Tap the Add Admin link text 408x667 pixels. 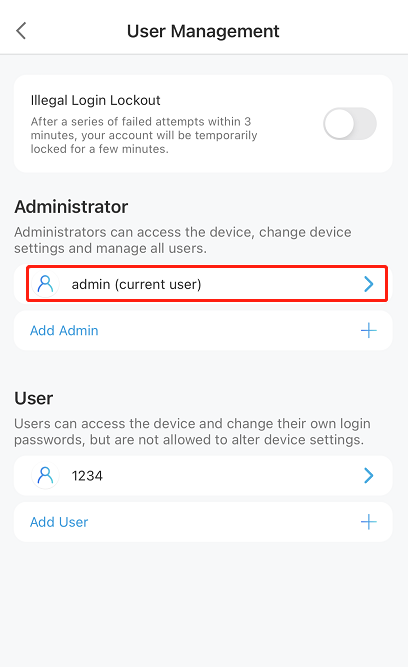coord(64,331)
